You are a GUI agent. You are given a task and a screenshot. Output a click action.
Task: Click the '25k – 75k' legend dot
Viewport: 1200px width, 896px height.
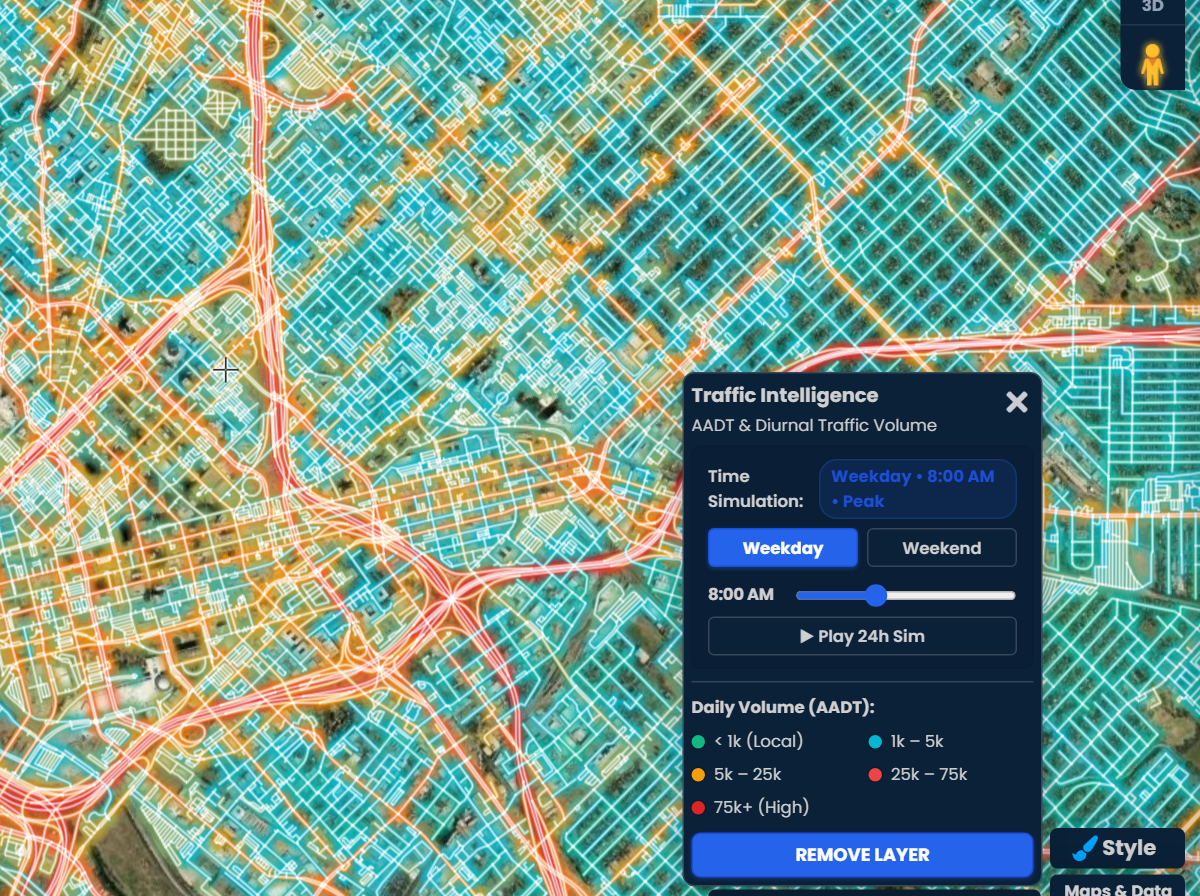875,775
